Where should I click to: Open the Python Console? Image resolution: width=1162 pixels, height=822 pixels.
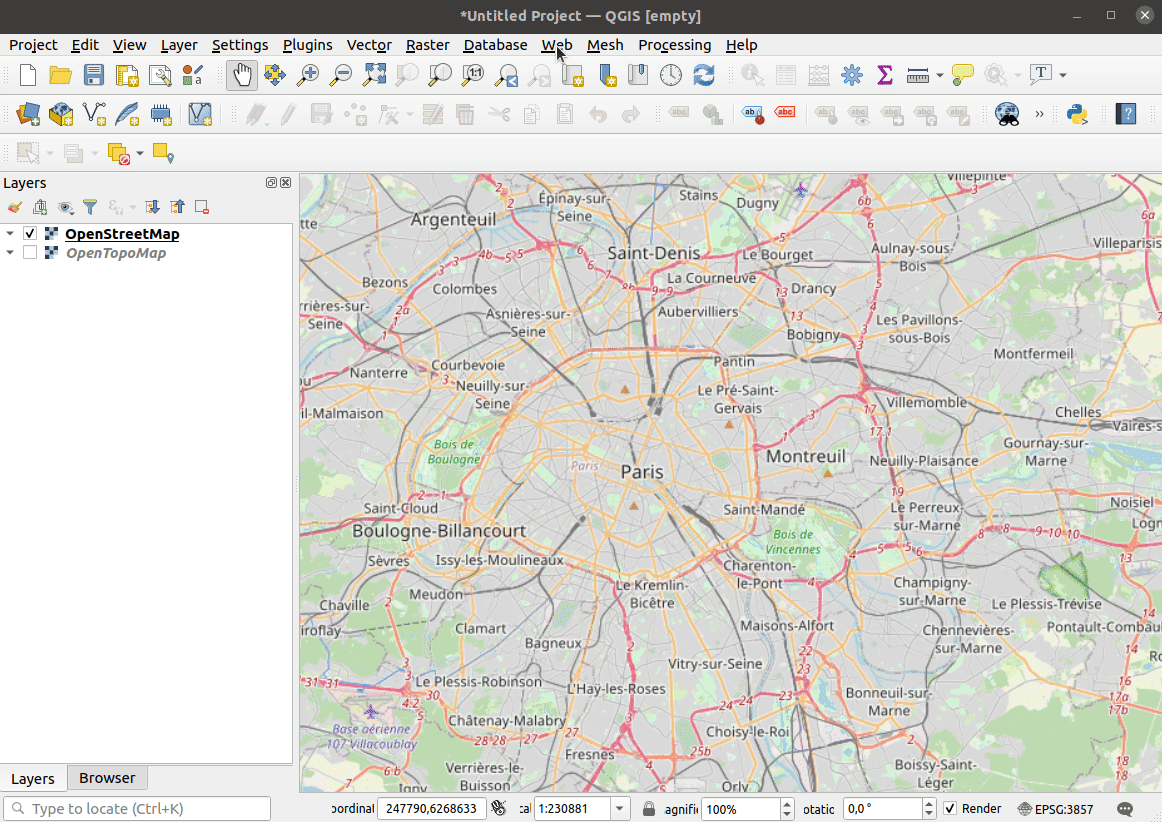click(1077, 114)
